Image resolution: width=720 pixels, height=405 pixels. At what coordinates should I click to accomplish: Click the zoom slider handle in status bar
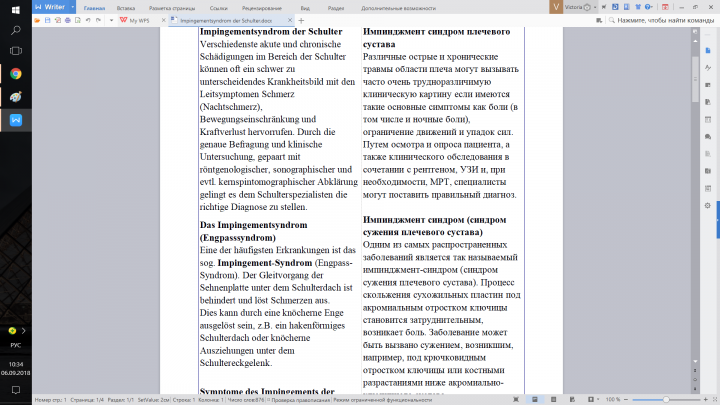point(666,399)
